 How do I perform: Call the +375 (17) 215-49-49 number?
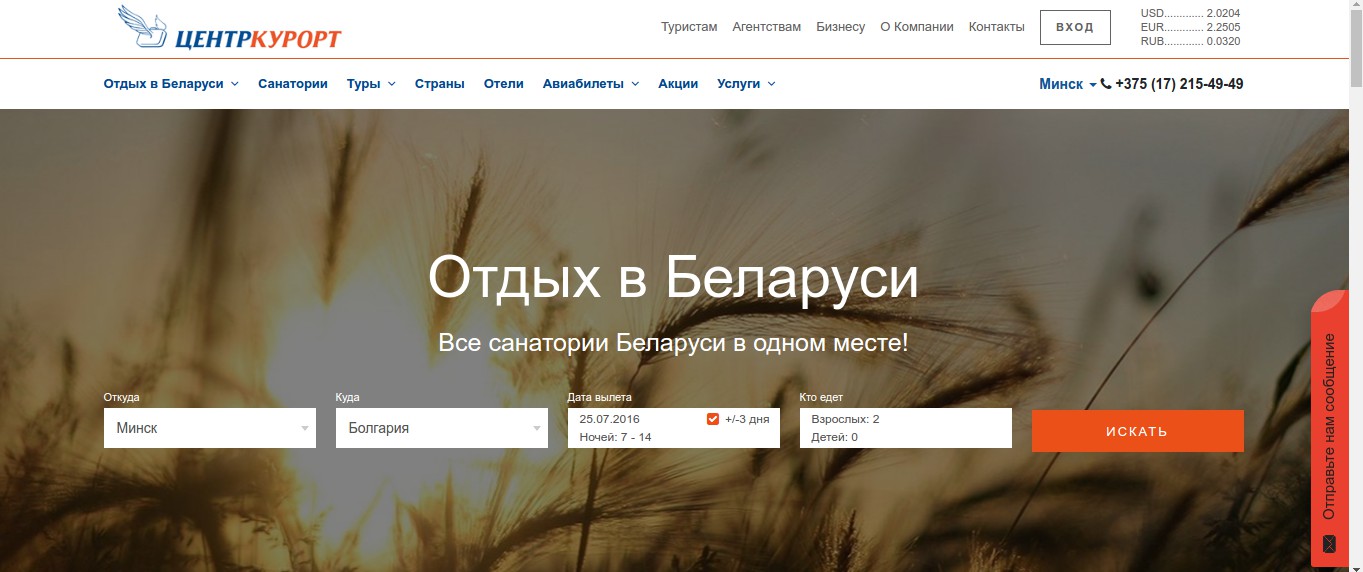tap(1179, 84)
